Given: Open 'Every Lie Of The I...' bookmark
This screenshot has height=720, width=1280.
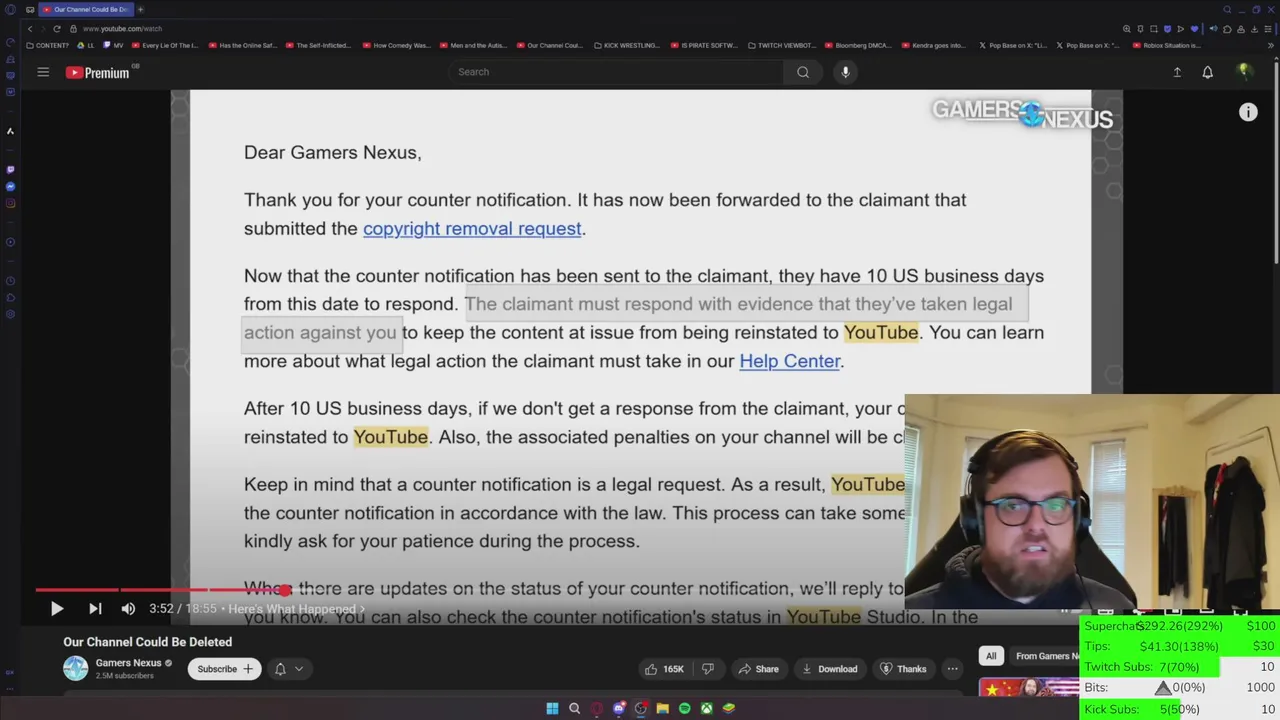Looking at the screenshot, I should click(x=165, y=45).
